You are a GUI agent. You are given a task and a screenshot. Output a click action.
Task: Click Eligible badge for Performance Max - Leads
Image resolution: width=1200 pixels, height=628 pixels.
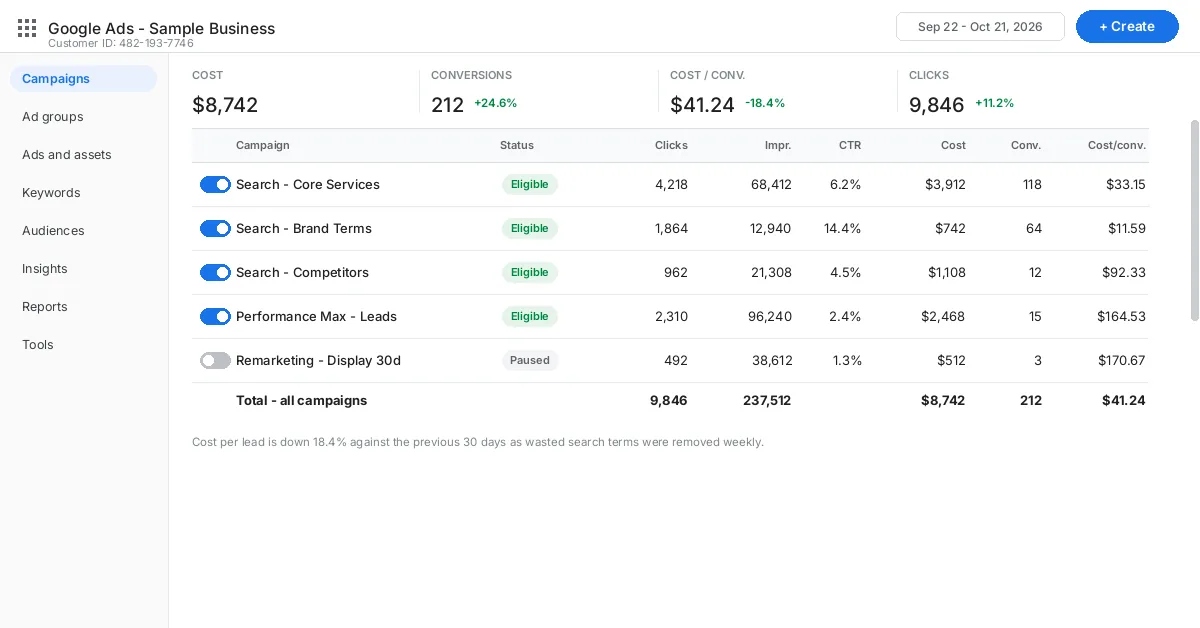[530, 316]
